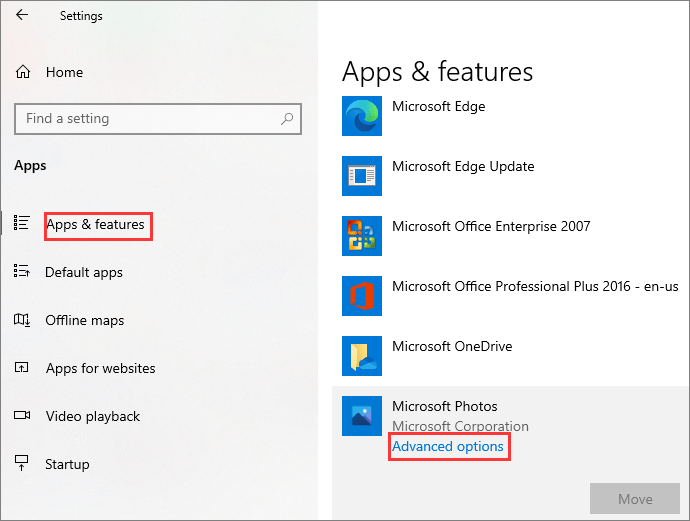Open Startup apps settings
Image resolution: width=690 pixels, height=521 pixels.
click(x=67, y=464)
